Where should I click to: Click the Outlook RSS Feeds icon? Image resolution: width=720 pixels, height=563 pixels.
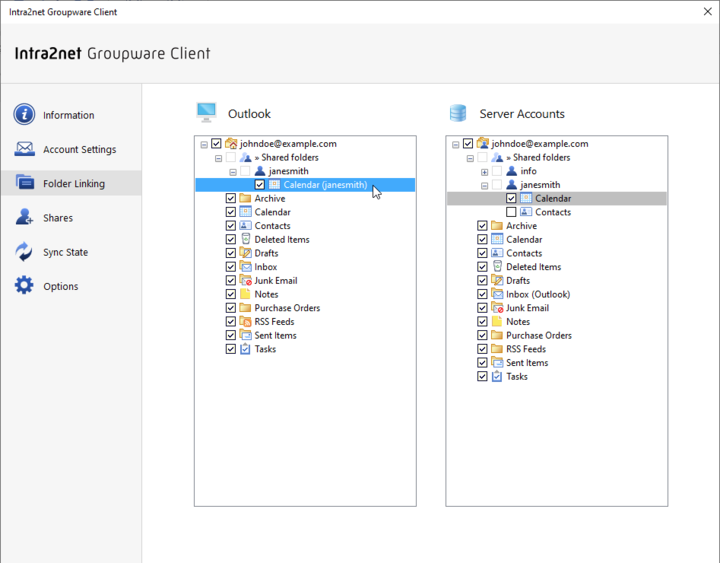[246, 321]
